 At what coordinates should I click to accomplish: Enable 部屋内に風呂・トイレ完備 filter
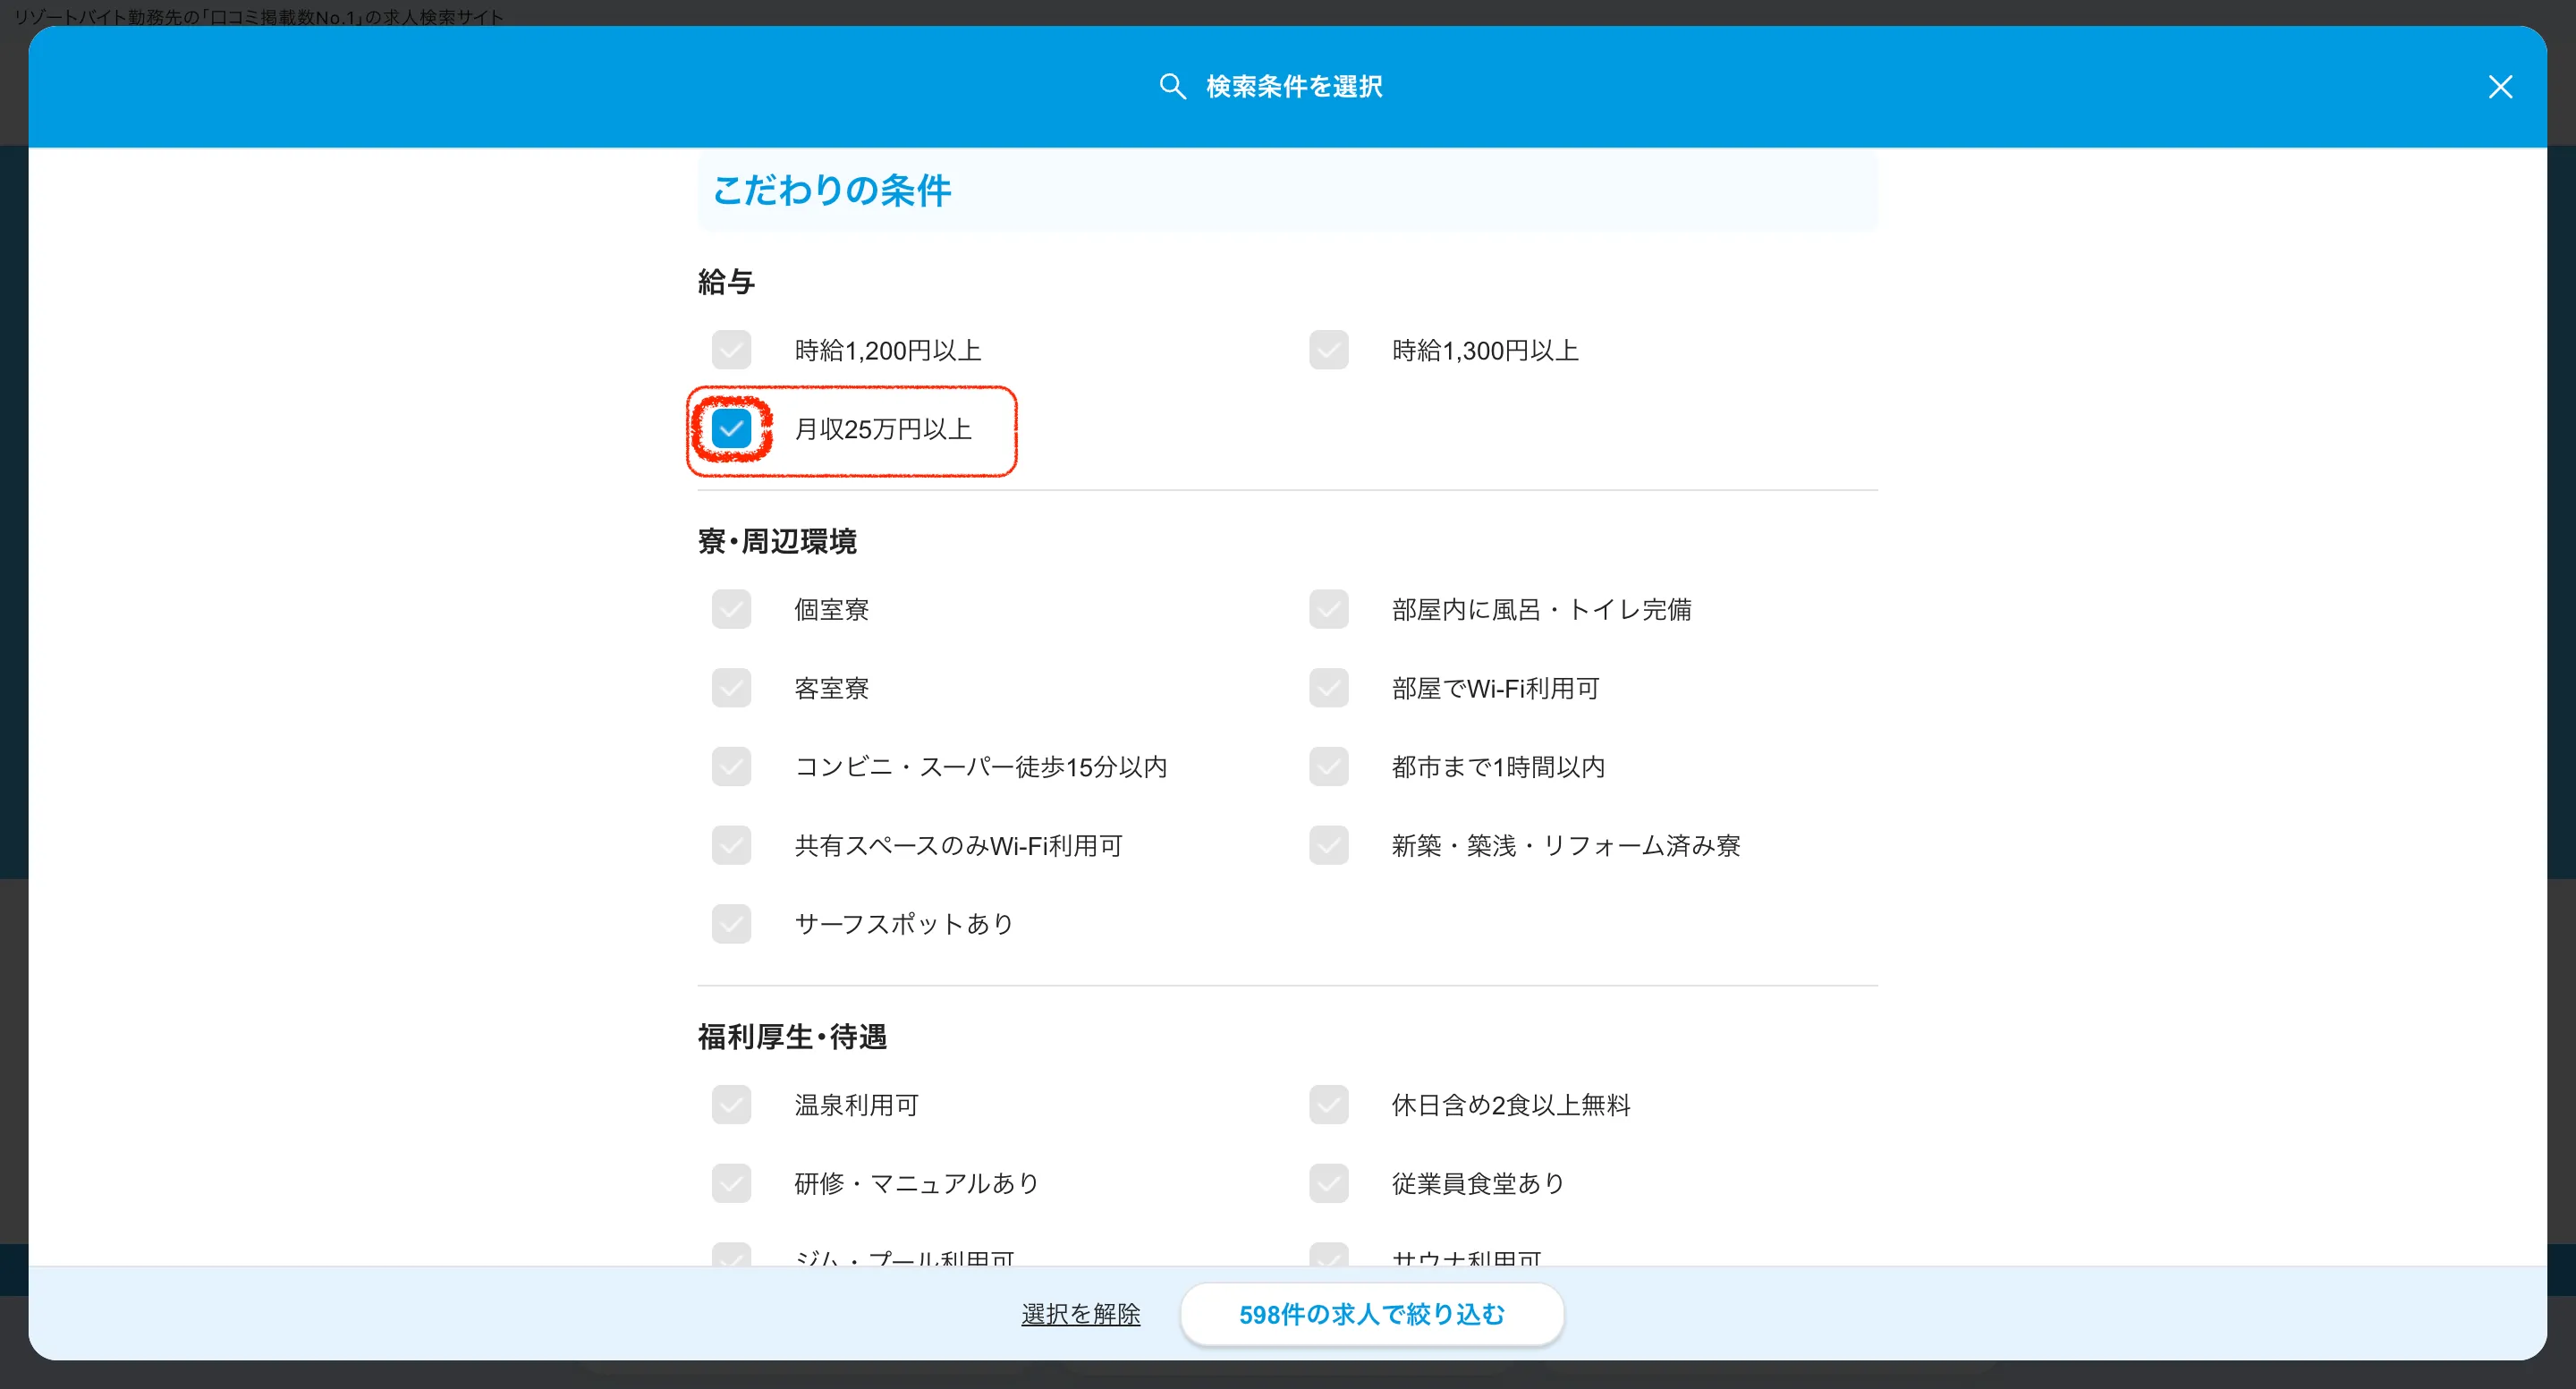(x=1328, y=609)
